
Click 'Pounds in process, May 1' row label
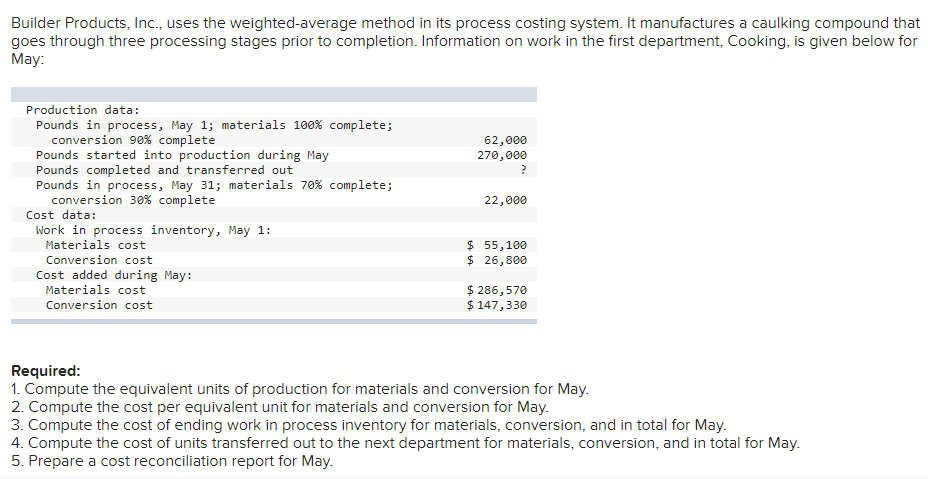coord(214,125)
